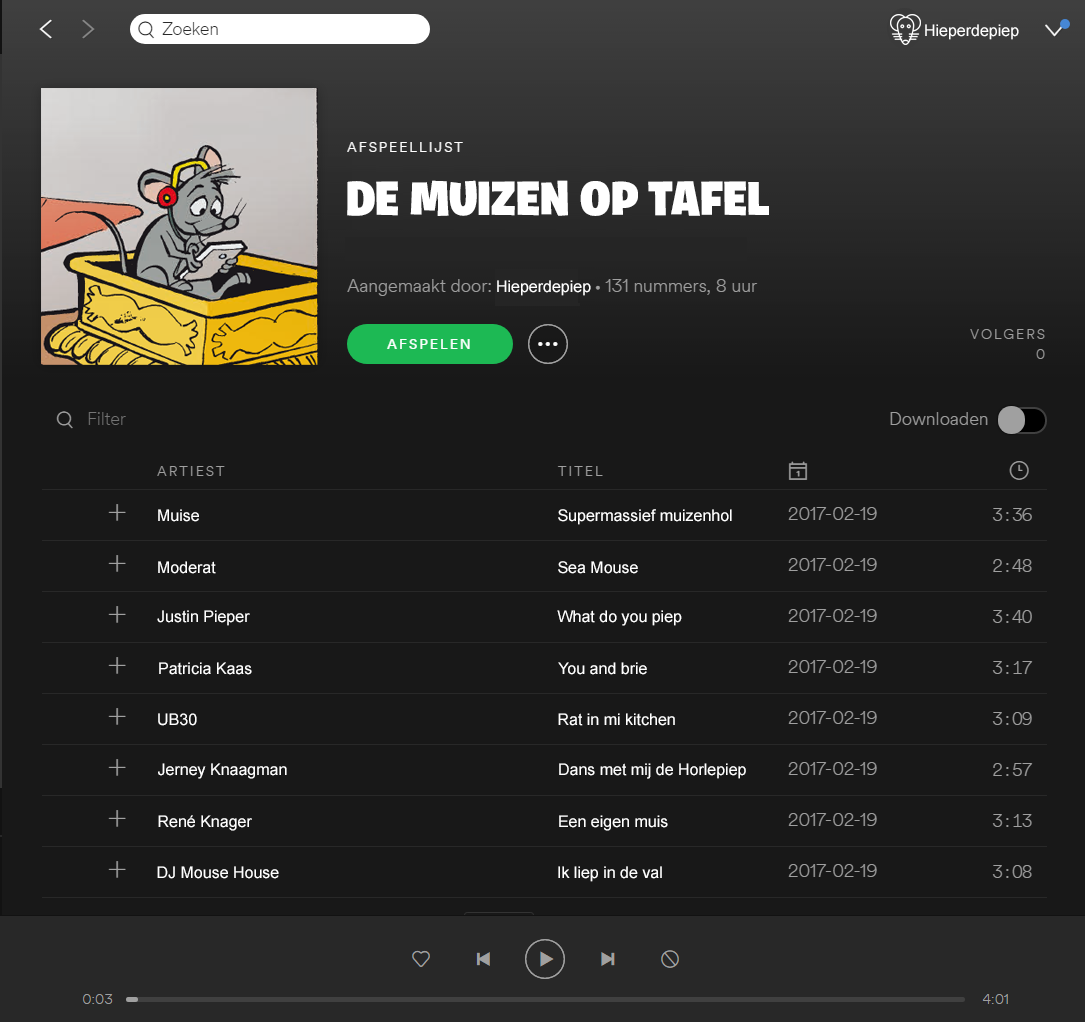
Task: Open the Hieperdepiep account dropdown arrow
Action: (x=1054, y=30)
